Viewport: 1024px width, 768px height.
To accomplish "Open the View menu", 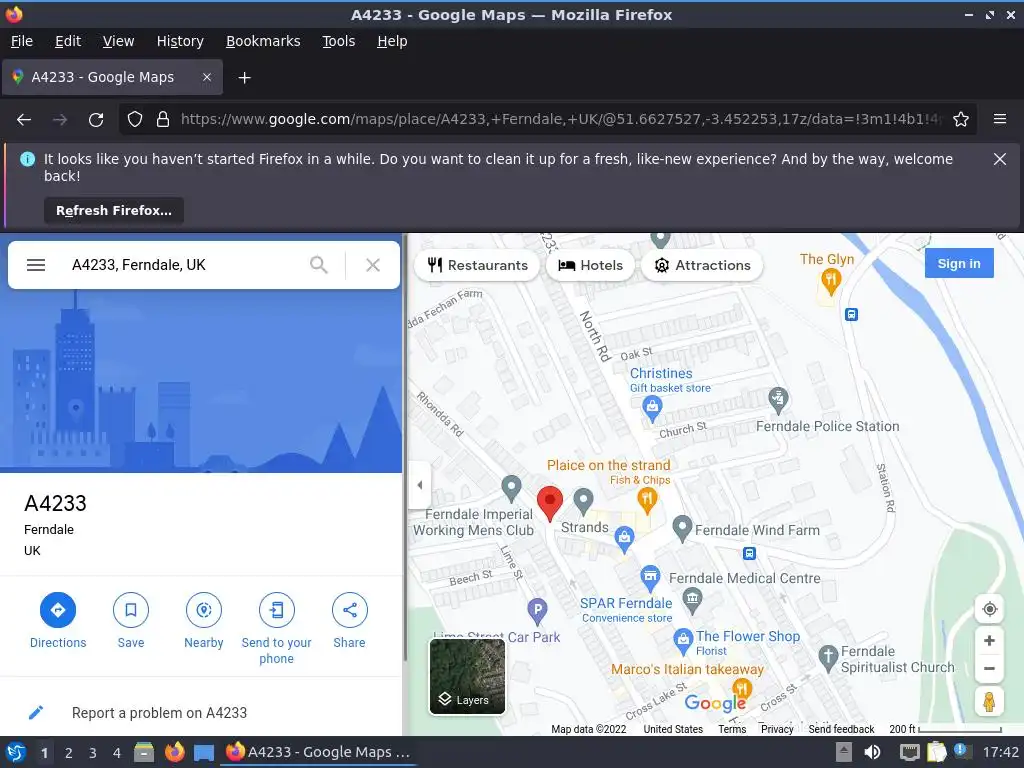I will 118,41.
